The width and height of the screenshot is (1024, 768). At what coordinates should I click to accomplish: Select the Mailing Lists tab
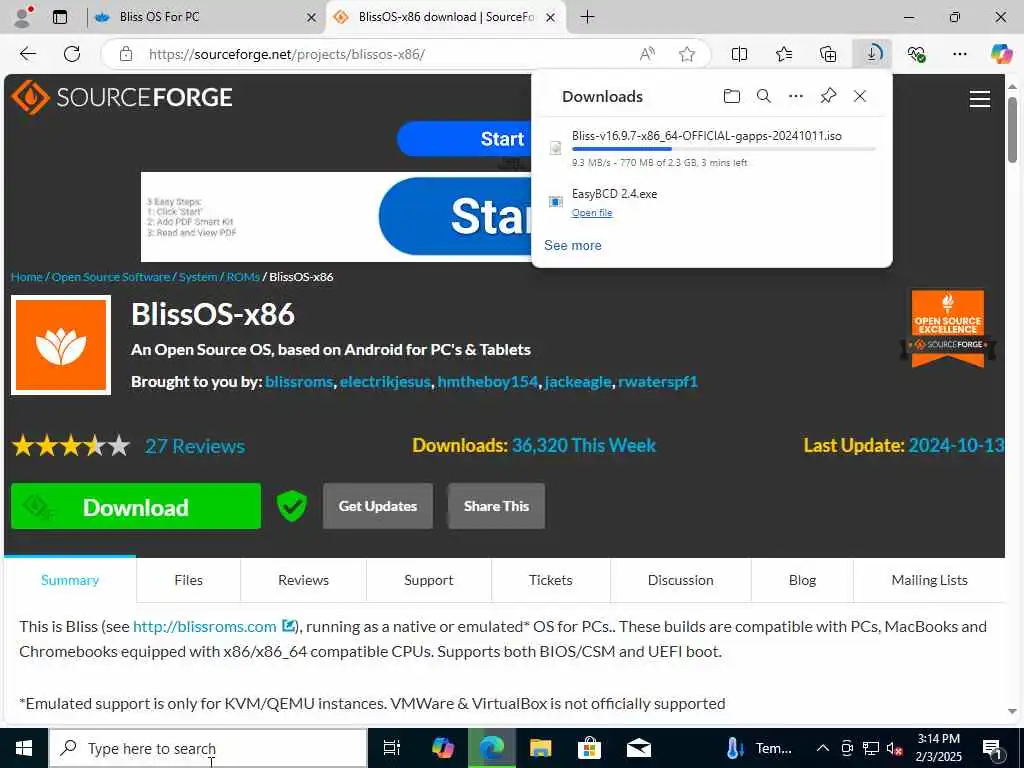point(929,580)
